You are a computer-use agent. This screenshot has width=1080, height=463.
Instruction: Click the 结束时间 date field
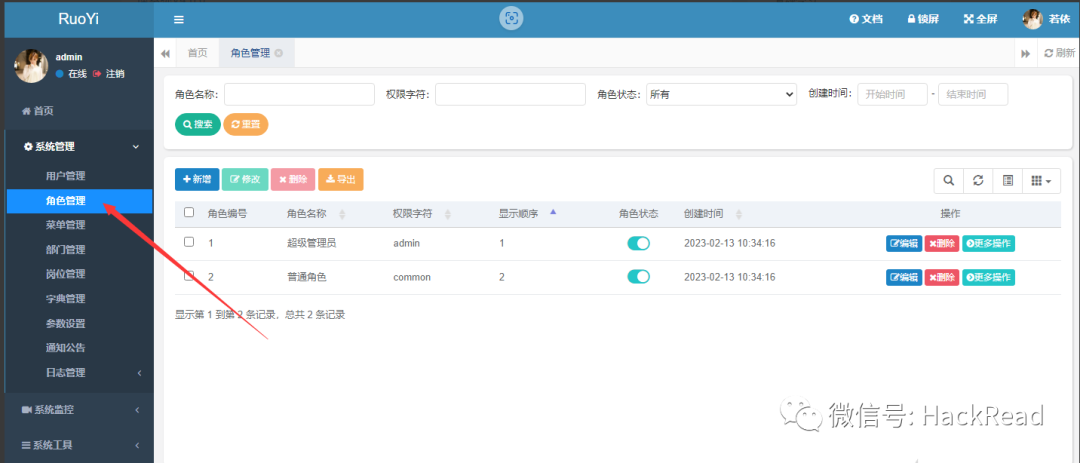click(973, 94)
